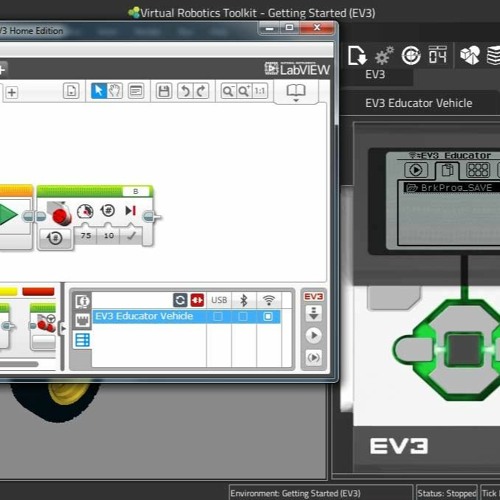The height and width of the screenshot is (500, 500).
Task: Push the EV3 brick back button
Action: [393, 297]
